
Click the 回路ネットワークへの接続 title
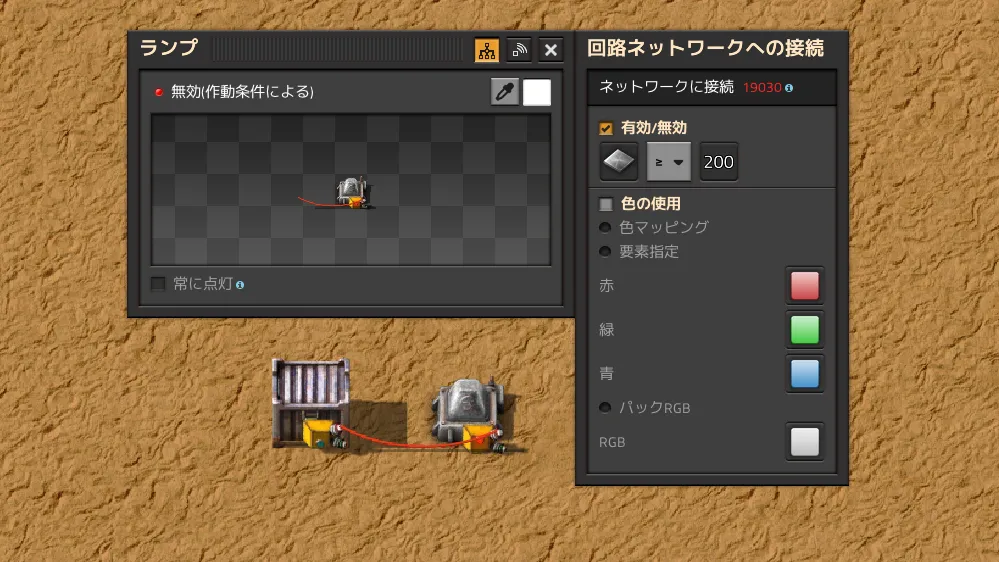[x=705, y=48]
